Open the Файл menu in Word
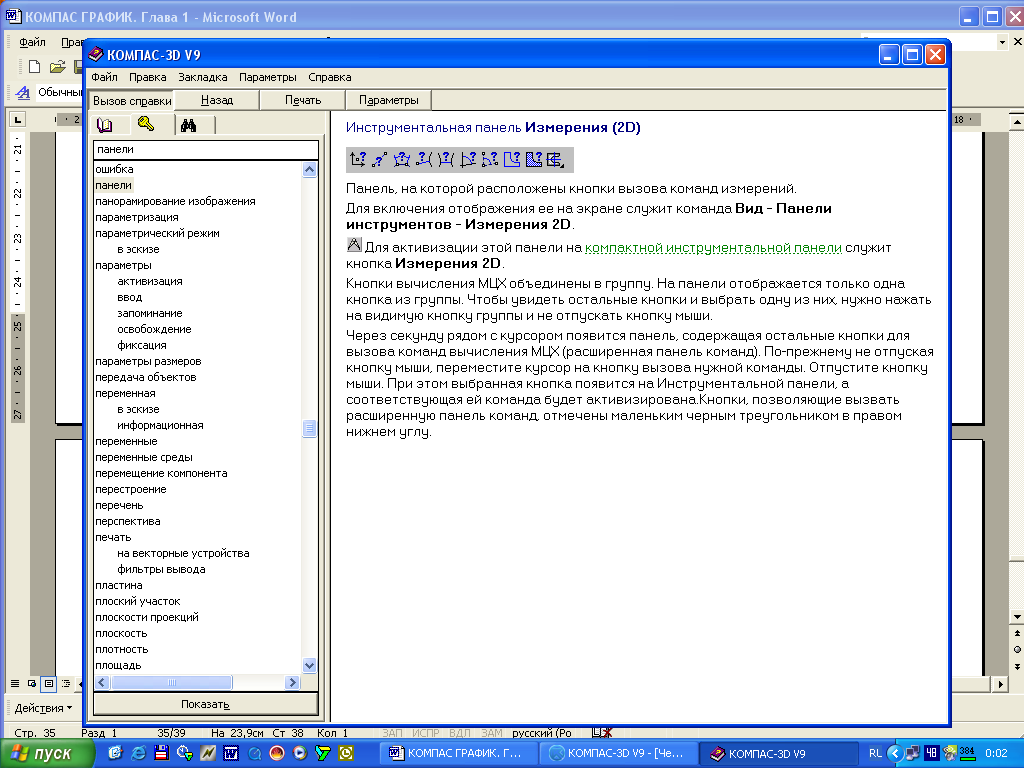 point(32,42)
